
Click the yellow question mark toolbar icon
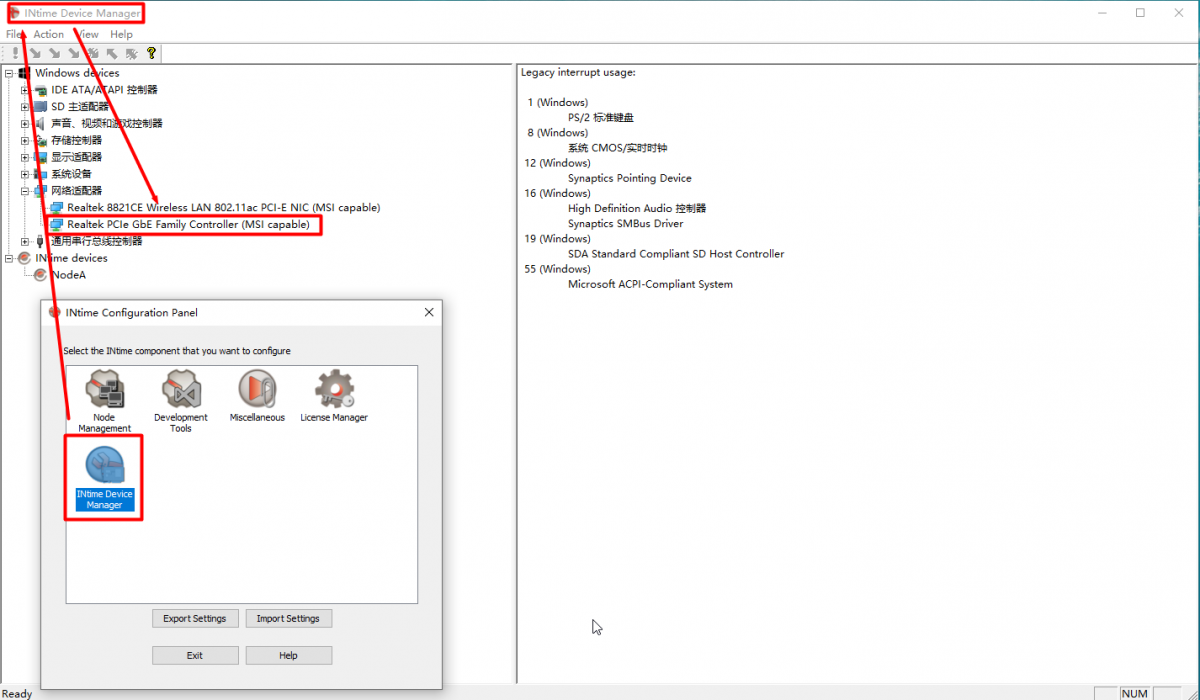point(151,53)
